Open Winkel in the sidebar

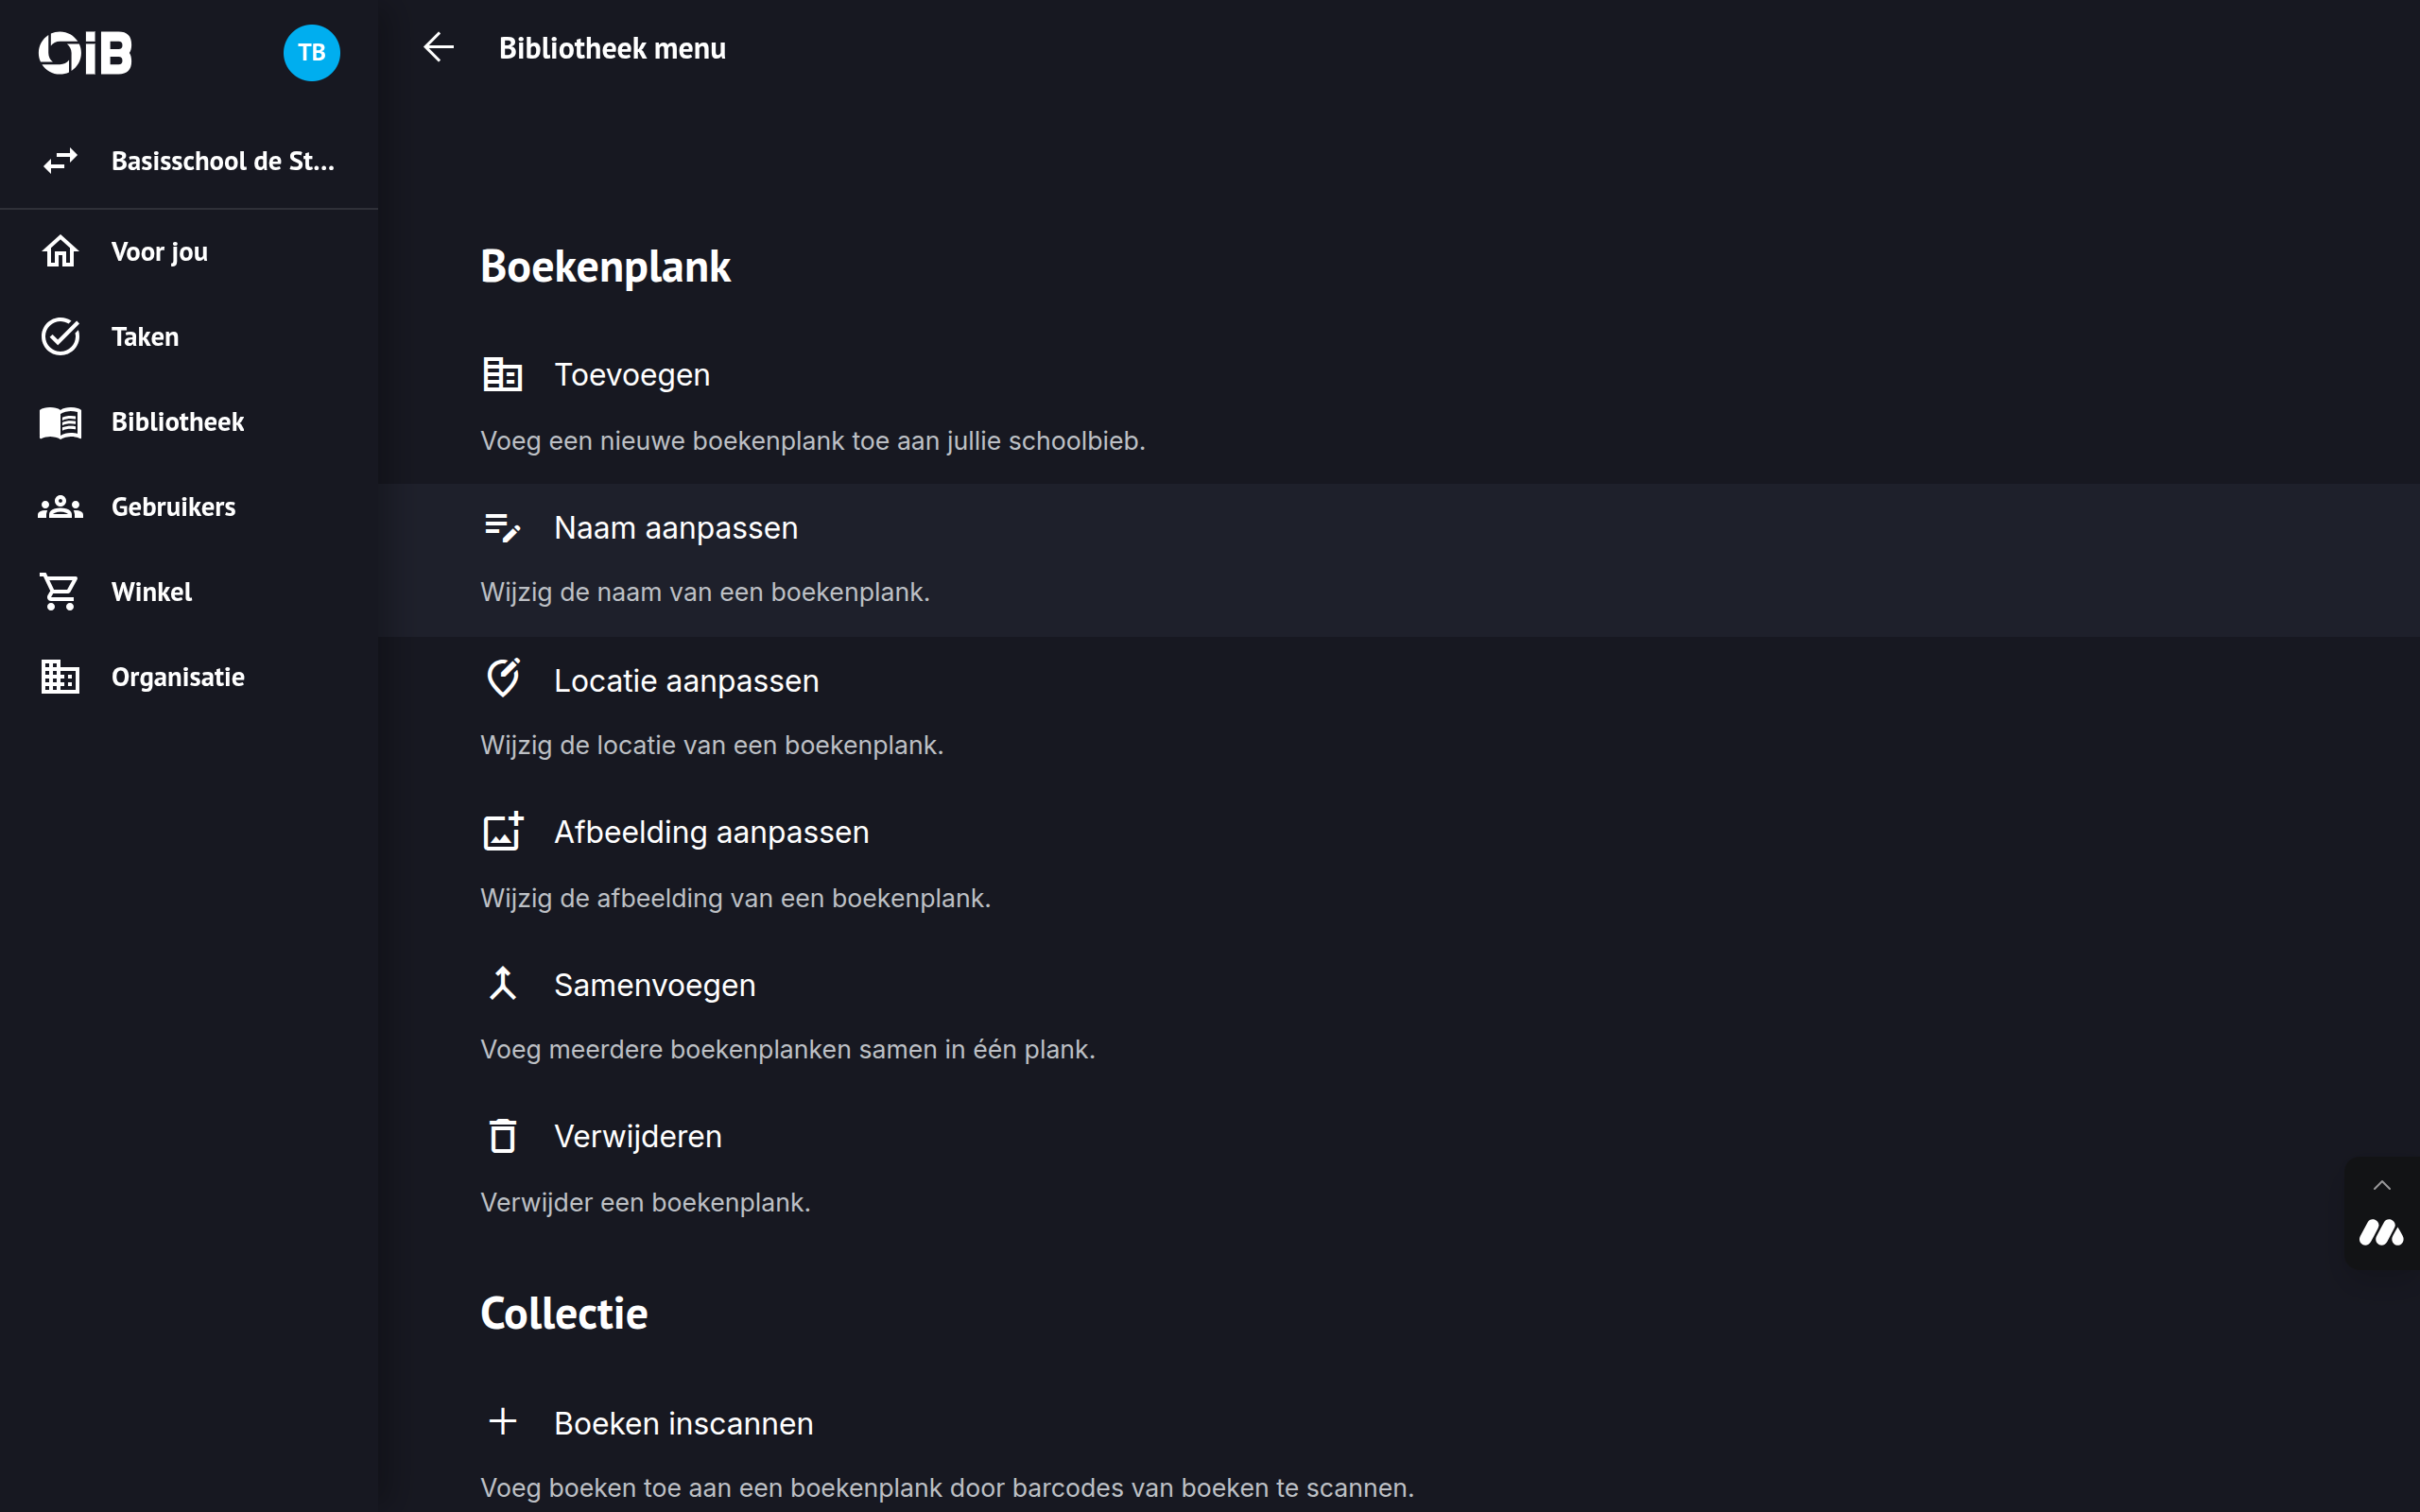[x=151, y=592]
